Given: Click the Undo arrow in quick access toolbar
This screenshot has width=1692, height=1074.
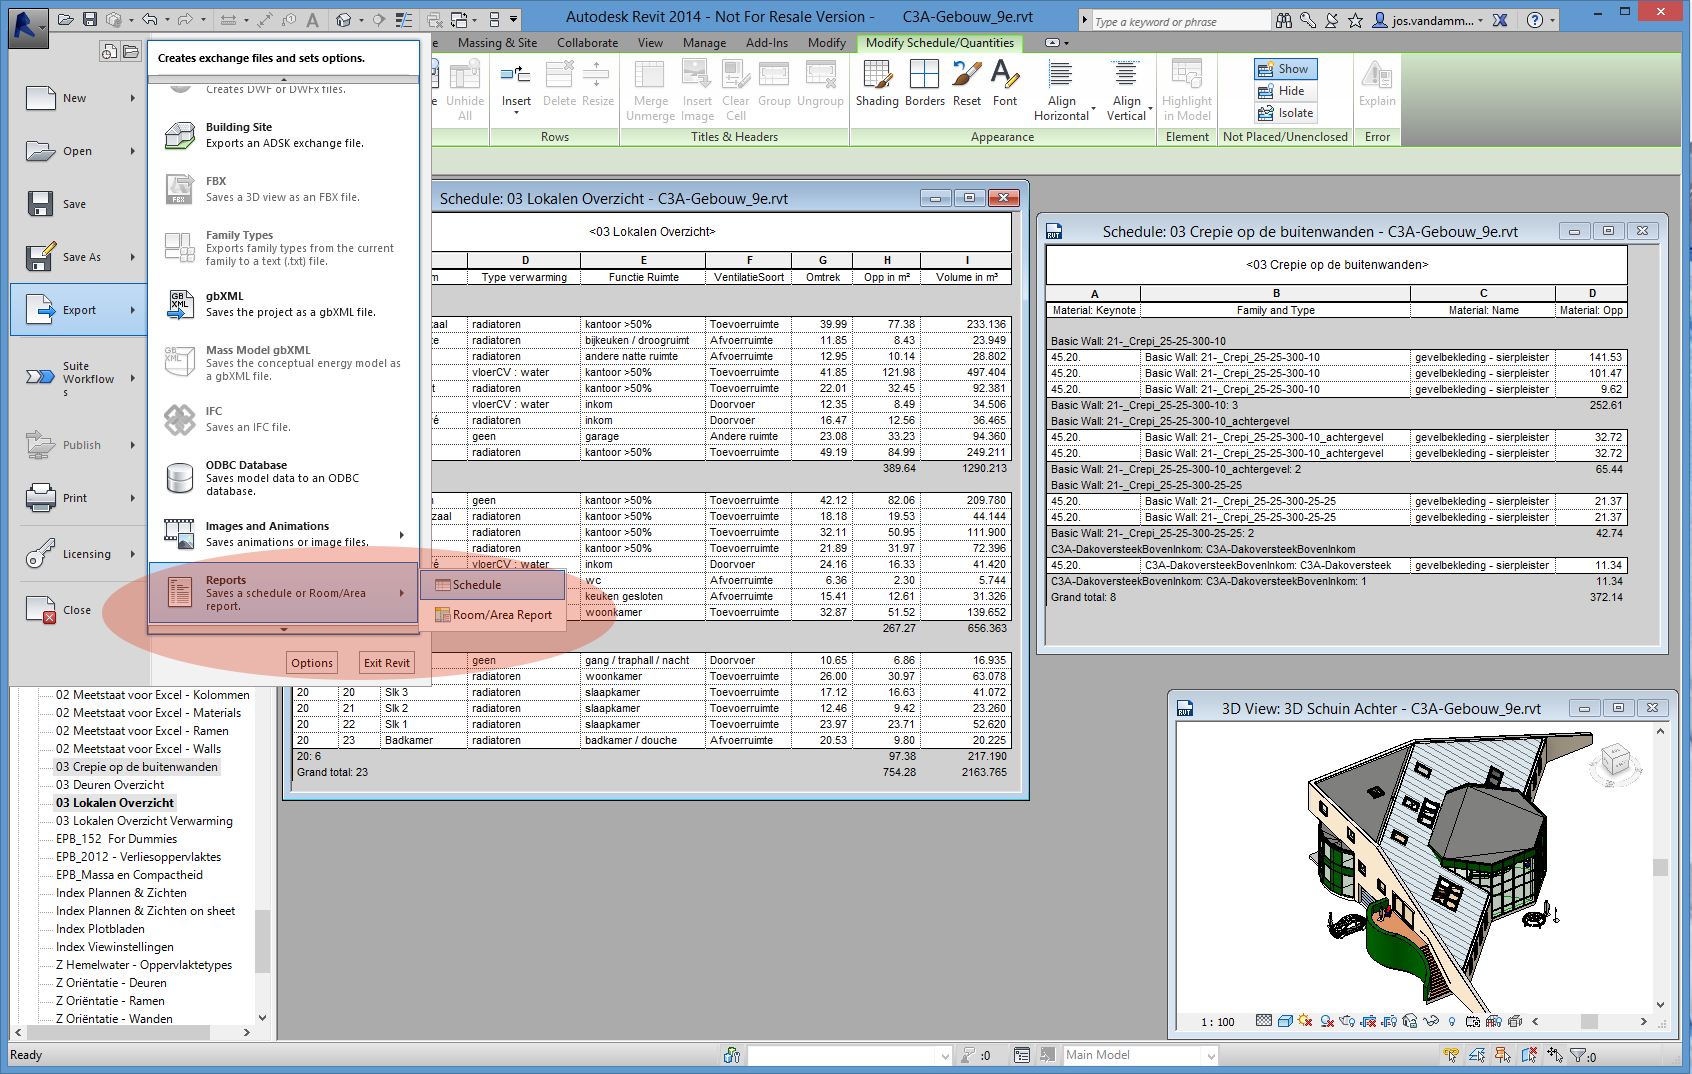Looking at the screenshot, I should click(x=150, y=19).
